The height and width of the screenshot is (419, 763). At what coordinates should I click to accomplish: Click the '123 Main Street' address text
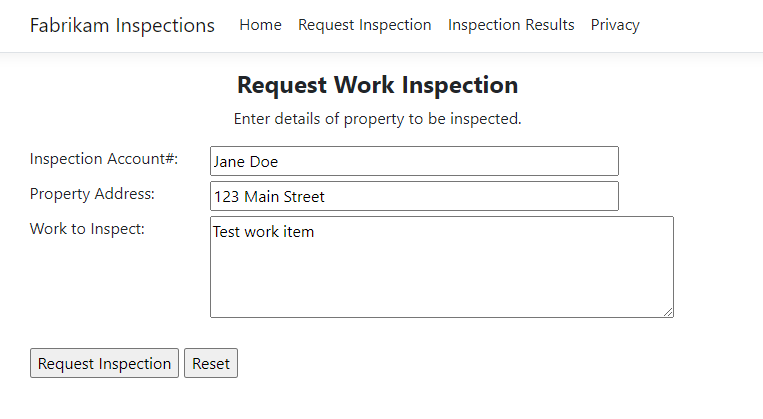click(269, 197)
